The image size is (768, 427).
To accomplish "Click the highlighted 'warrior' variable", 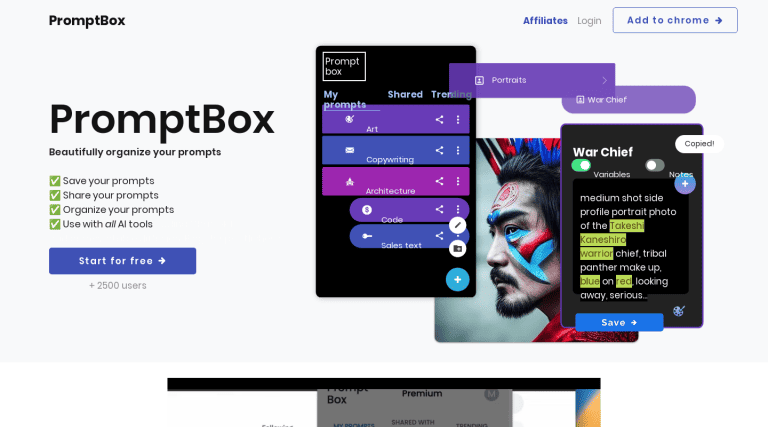I will tap(597, 254).
